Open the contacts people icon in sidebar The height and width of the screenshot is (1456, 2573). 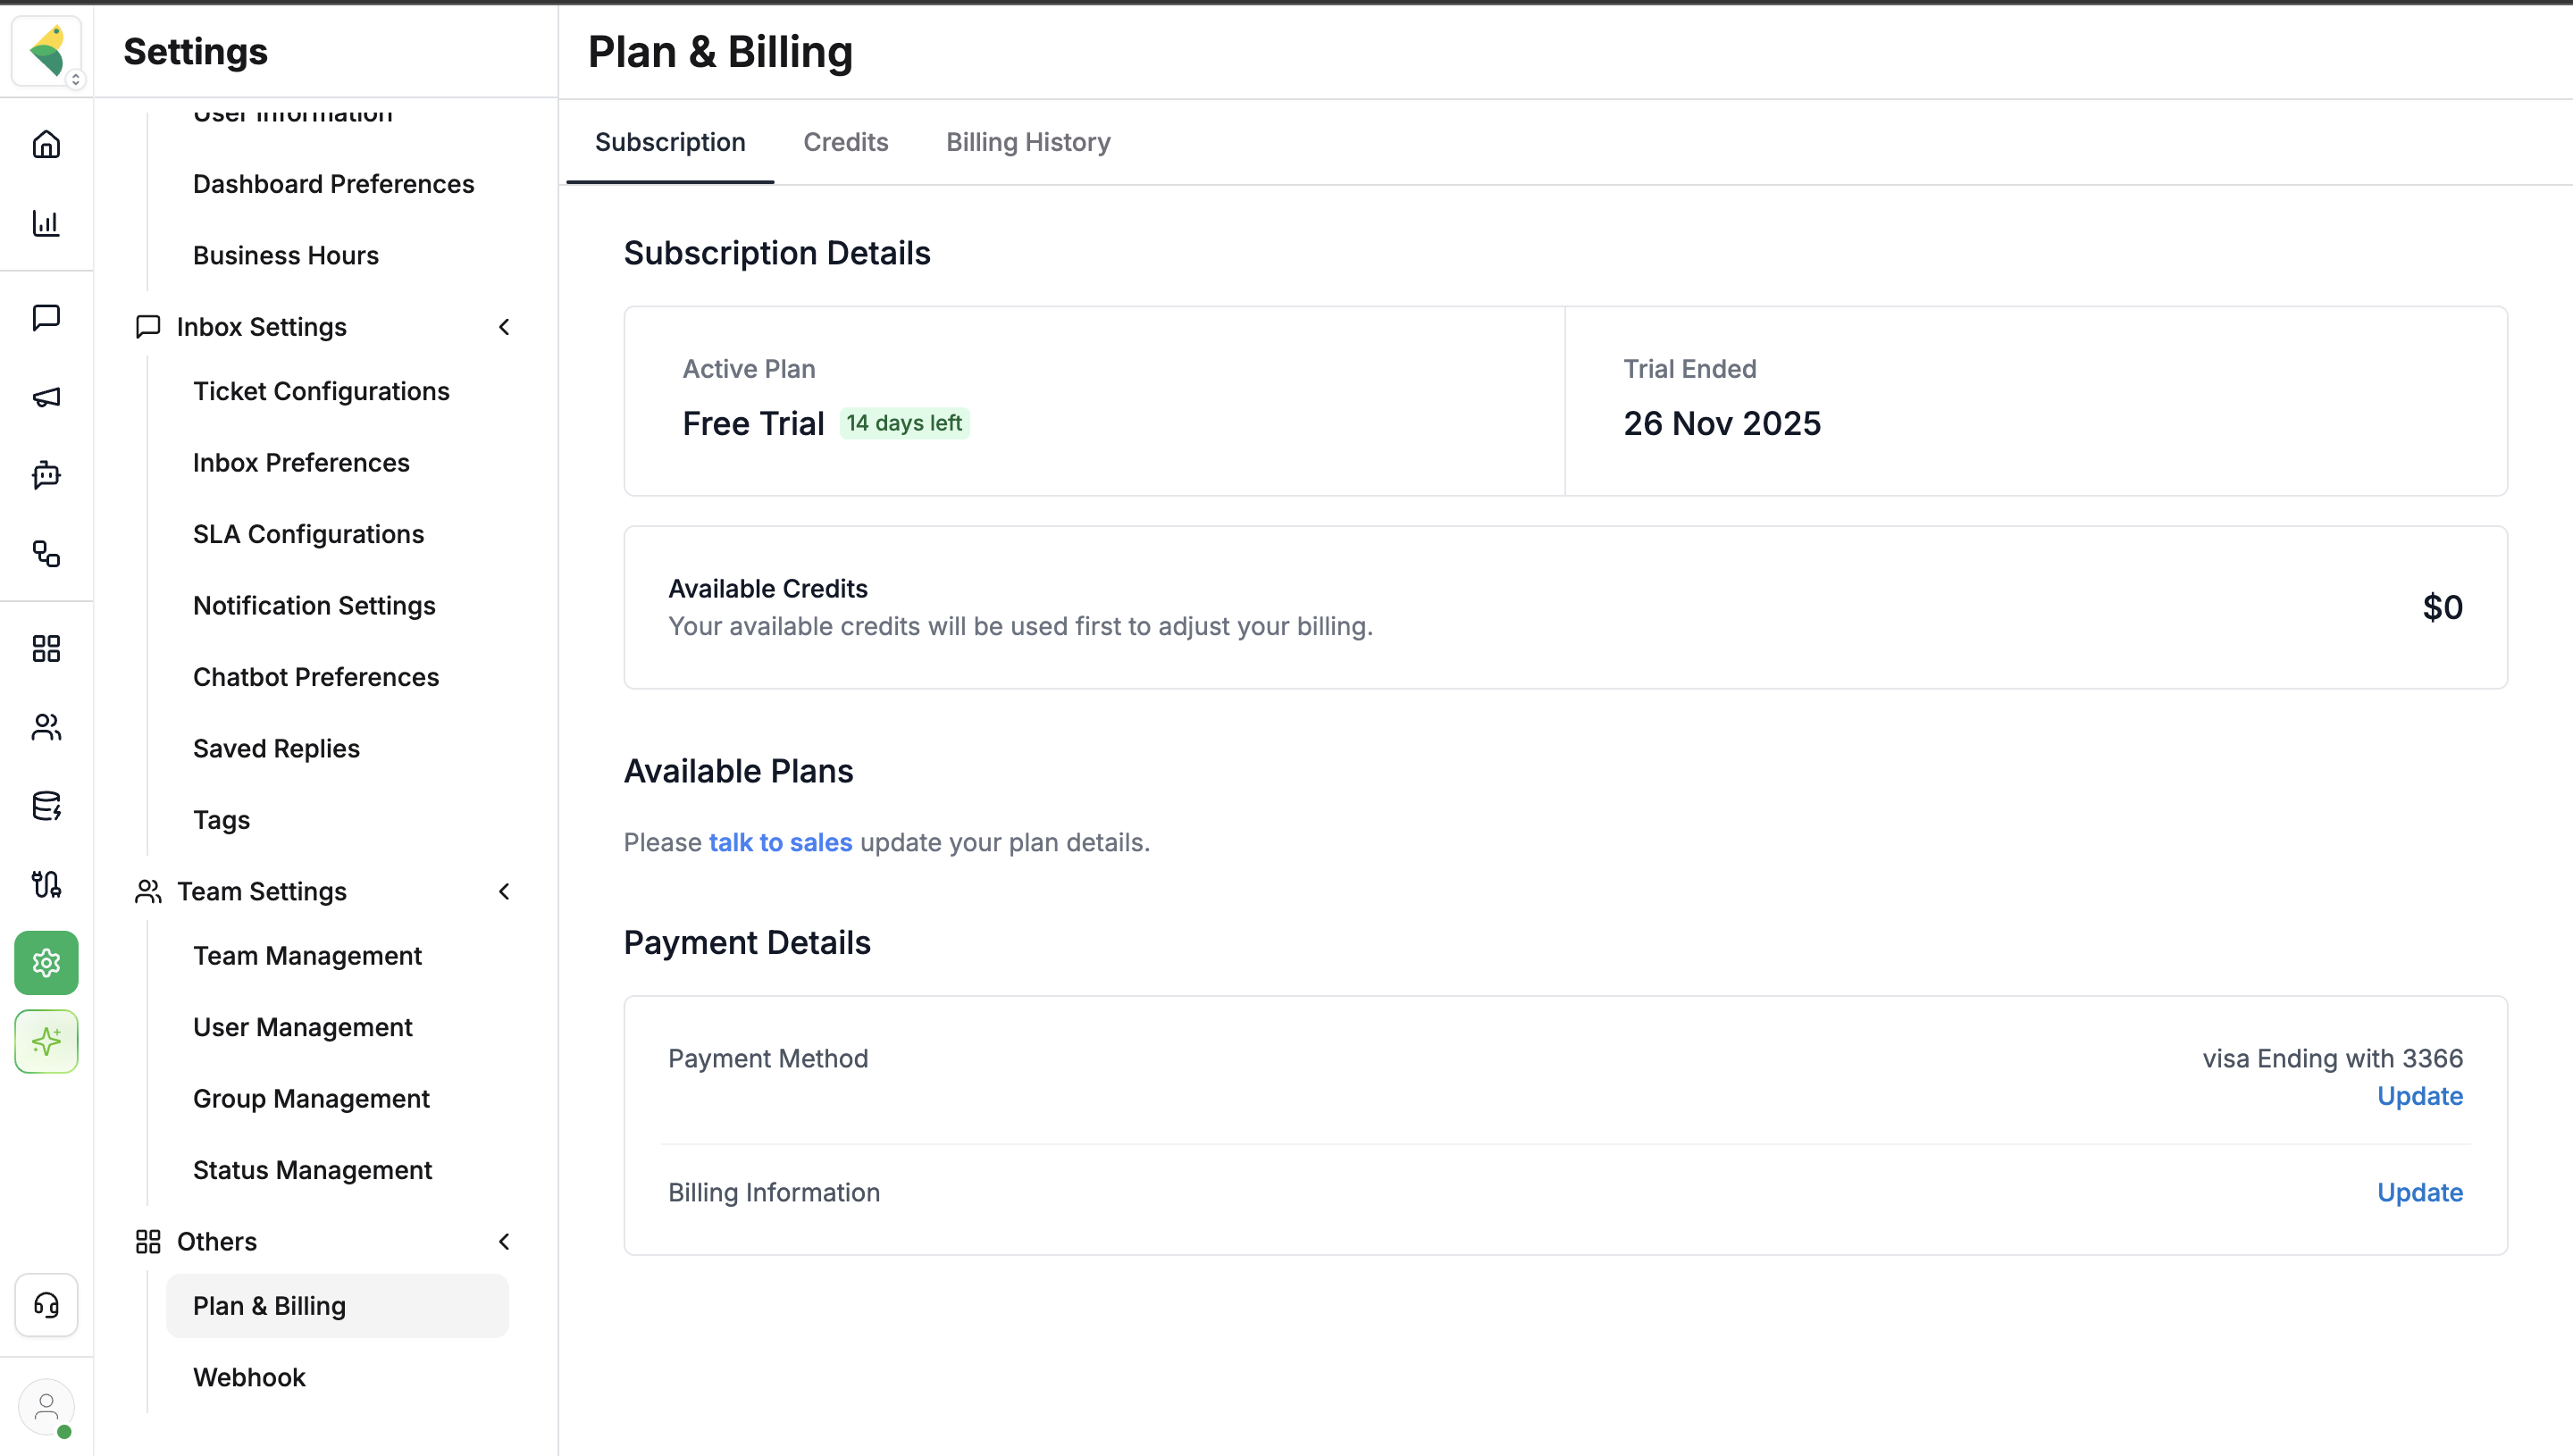46,727
